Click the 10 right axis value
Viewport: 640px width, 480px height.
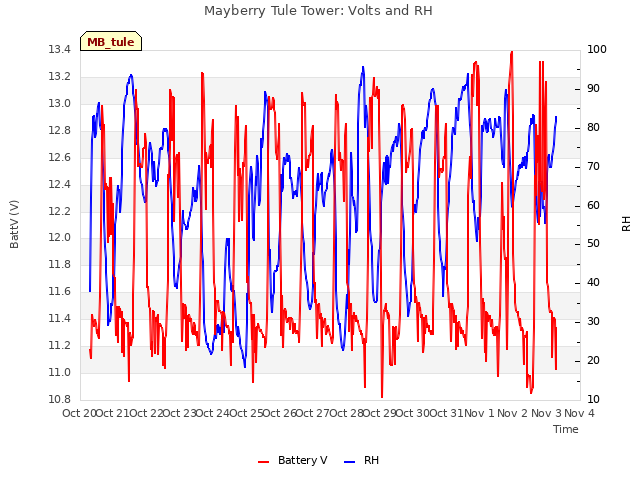[x=593, y=399]
